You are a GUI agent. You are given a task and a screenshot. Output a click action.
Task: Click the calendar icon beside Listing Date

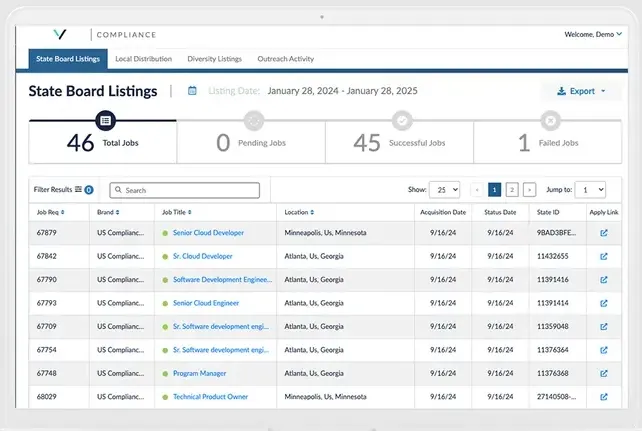point(192,91)
